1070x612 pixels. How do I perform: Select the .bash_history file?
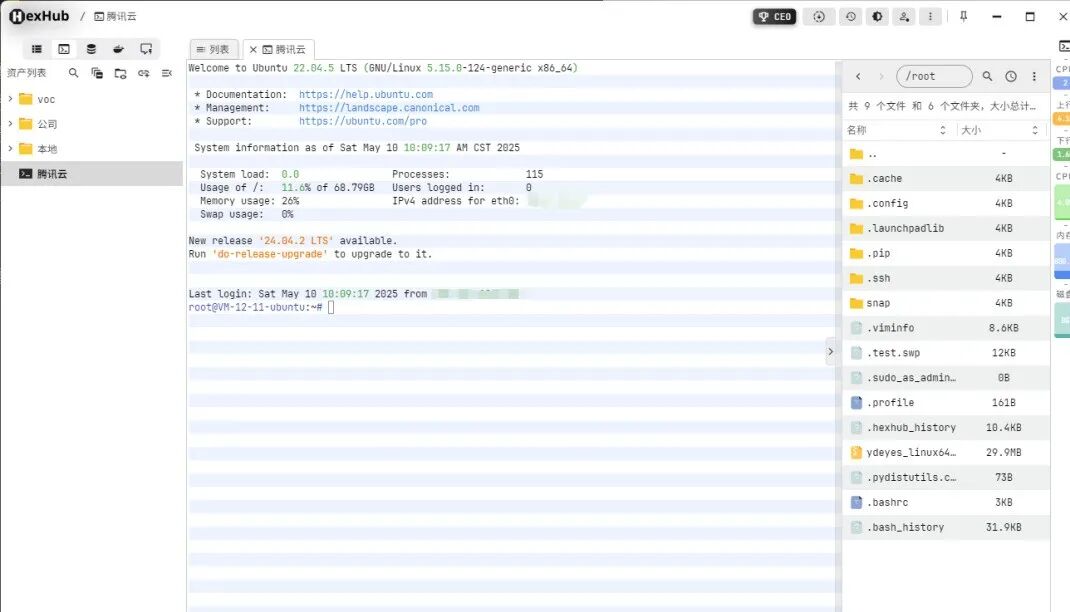click(x=946, y=527)
